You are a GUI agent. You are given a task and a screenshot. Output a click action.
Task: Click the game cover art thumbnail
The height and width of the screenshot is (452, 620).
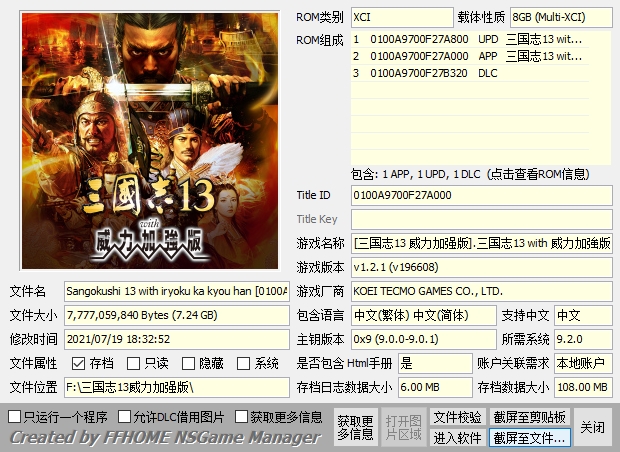coord(150,141)
